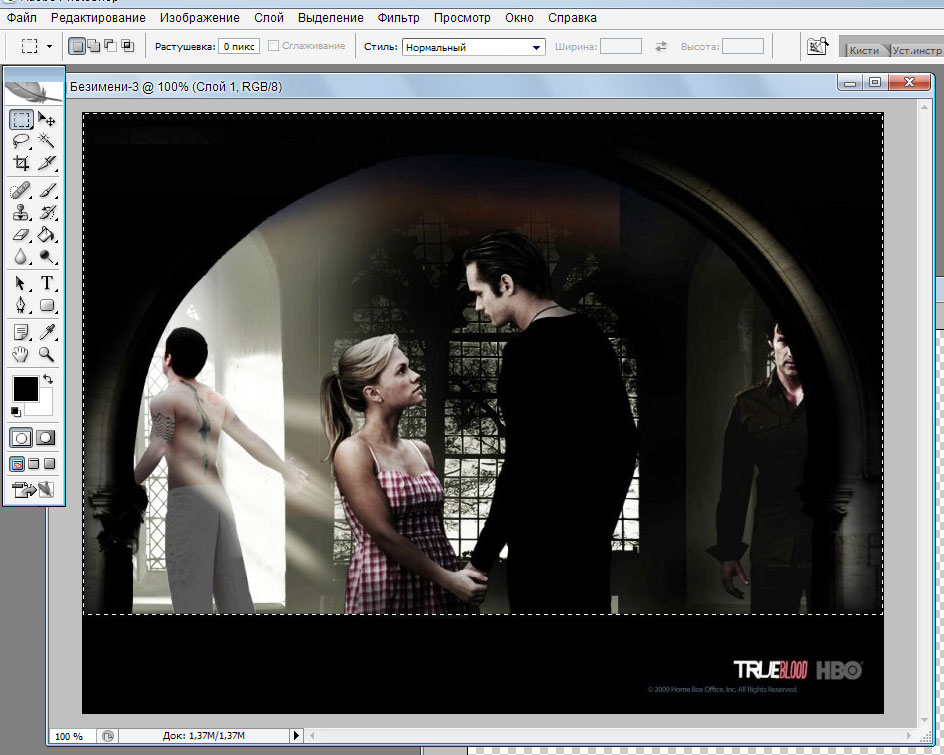Open the file browser icon in options bar
This screenshot has width=944, height=755.
click(x=817, y=46)
